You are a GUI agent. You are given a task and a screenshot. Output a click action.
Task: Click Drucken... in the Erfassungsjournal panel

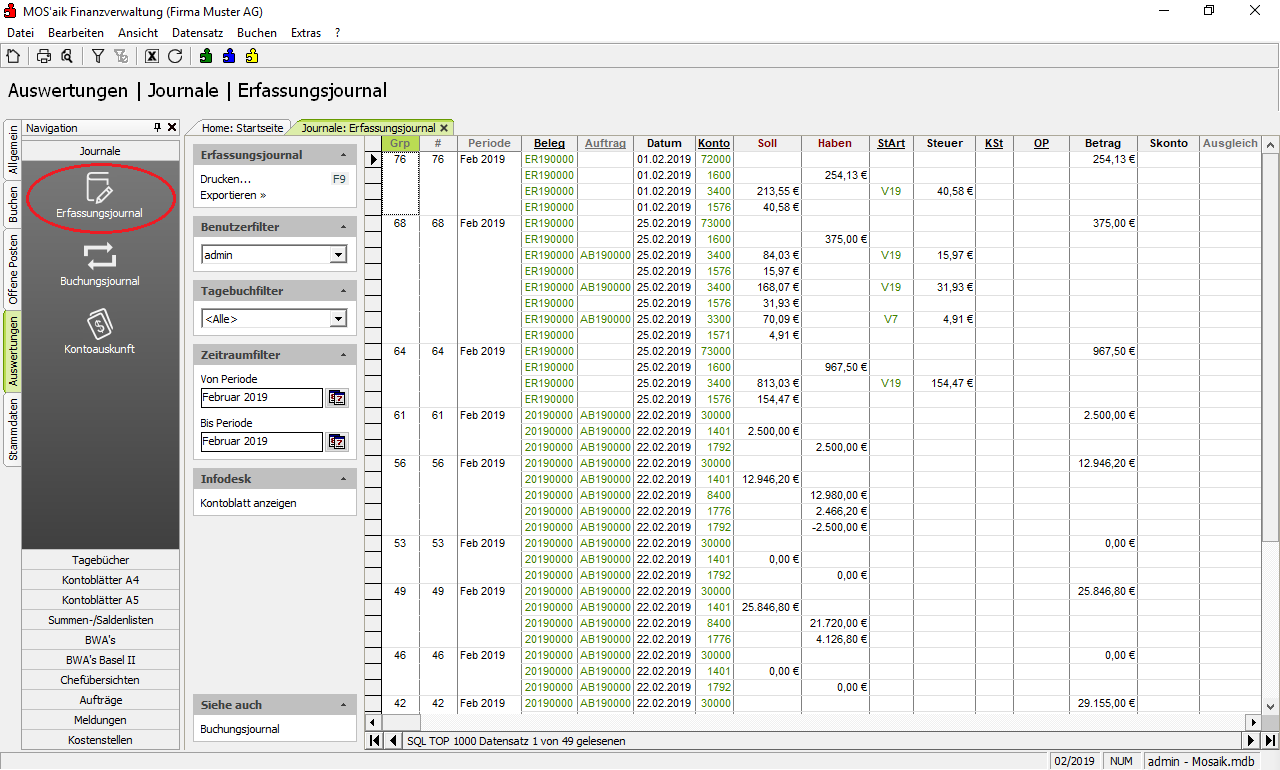click(226, 179)
